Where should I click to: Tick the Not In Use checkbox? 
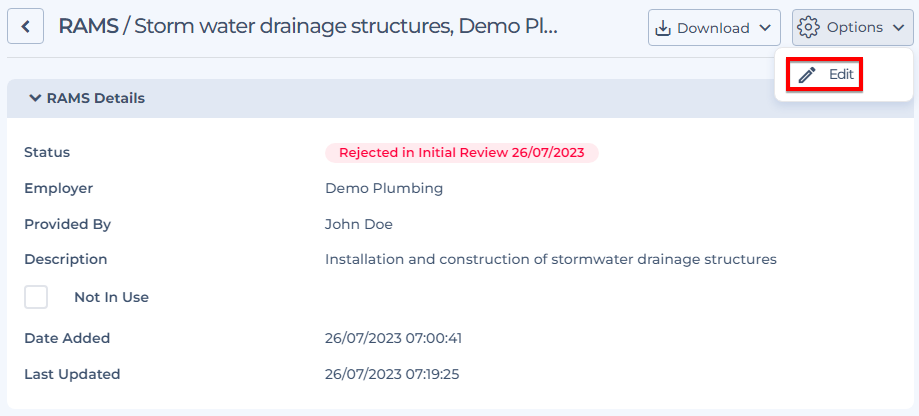coord(36,297)
